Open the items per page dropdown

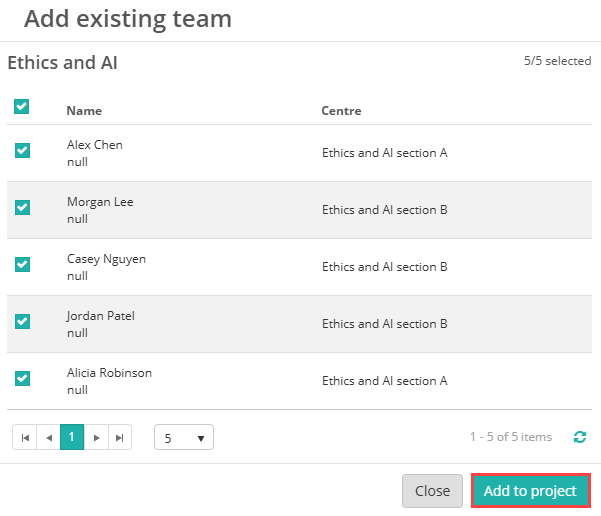click(184, 437)
